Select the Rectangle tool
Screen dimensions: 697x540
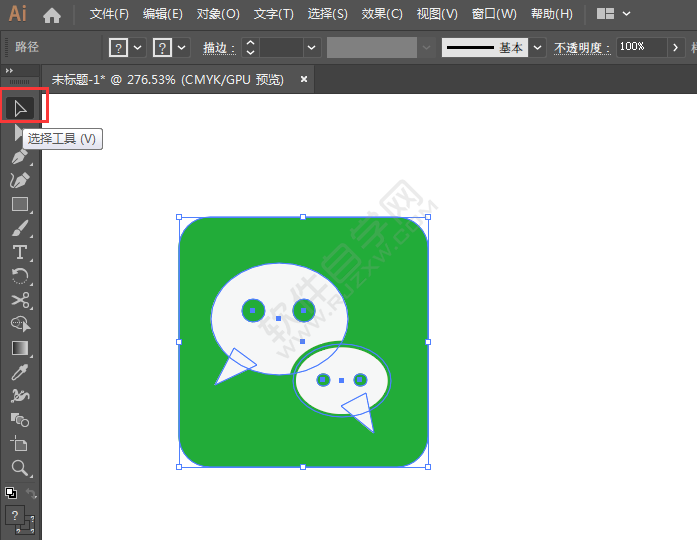tap(20, 204)
